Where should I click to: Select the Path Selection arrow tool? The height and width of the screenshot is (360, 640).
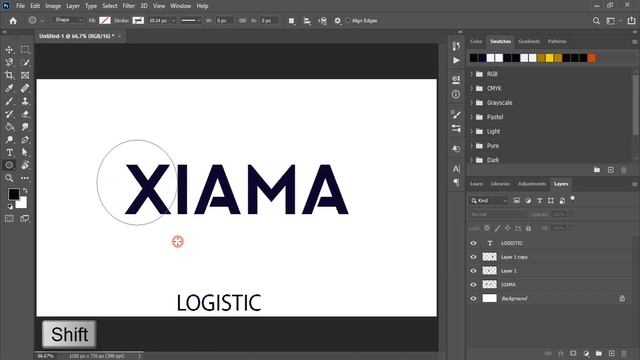pyautogui.click(x=25, y=152)
